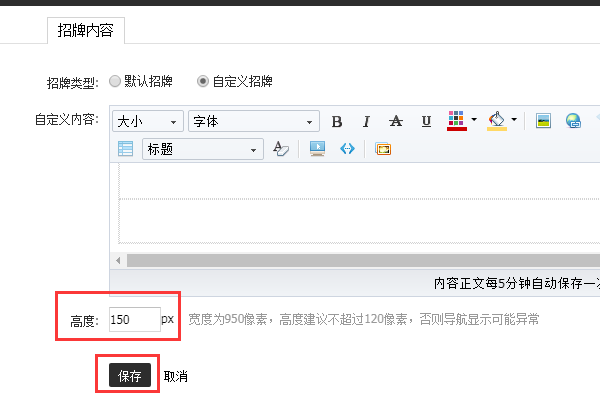Select 自定义招牌 radio button

pos(203,81)
